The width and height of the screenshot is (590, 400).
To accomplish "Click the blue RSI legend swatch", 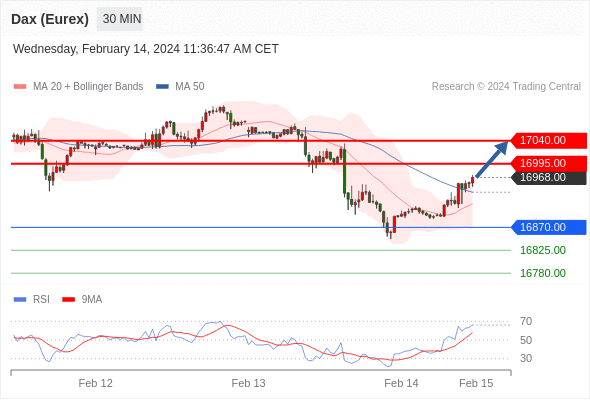I will (x=20, y=300).
